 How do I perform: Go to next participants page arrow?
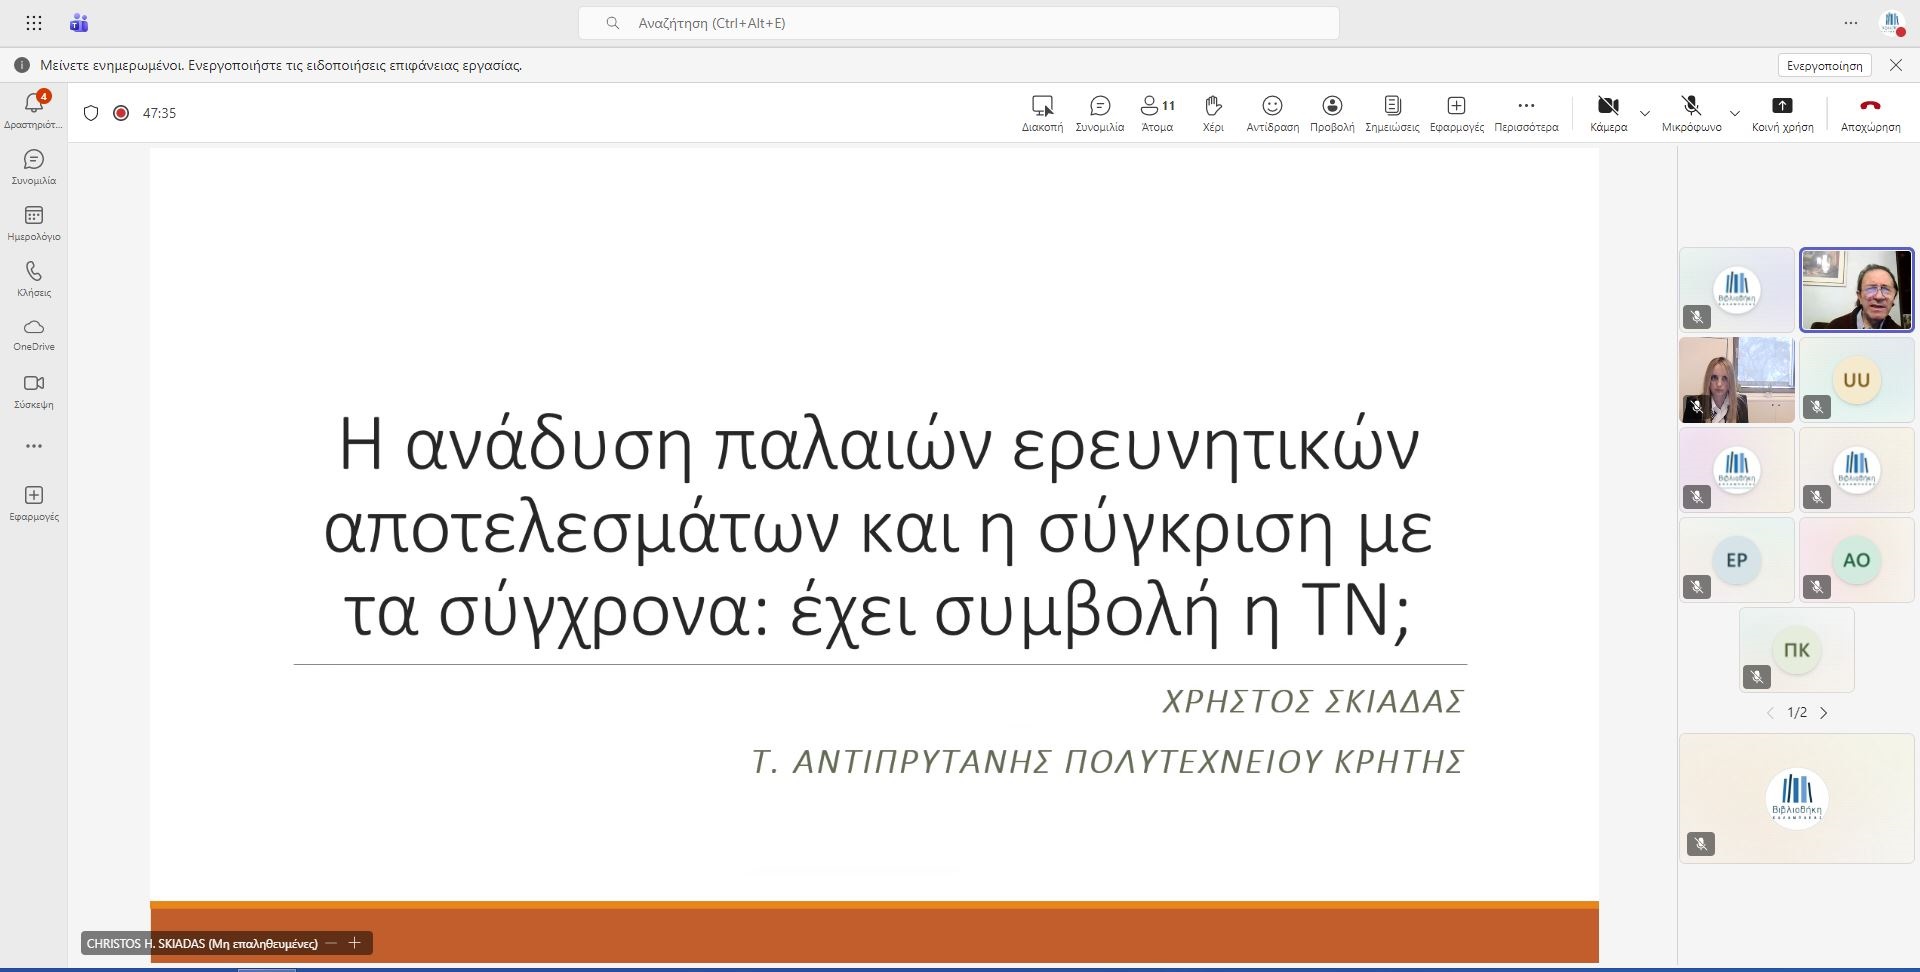pos(1824,713)
